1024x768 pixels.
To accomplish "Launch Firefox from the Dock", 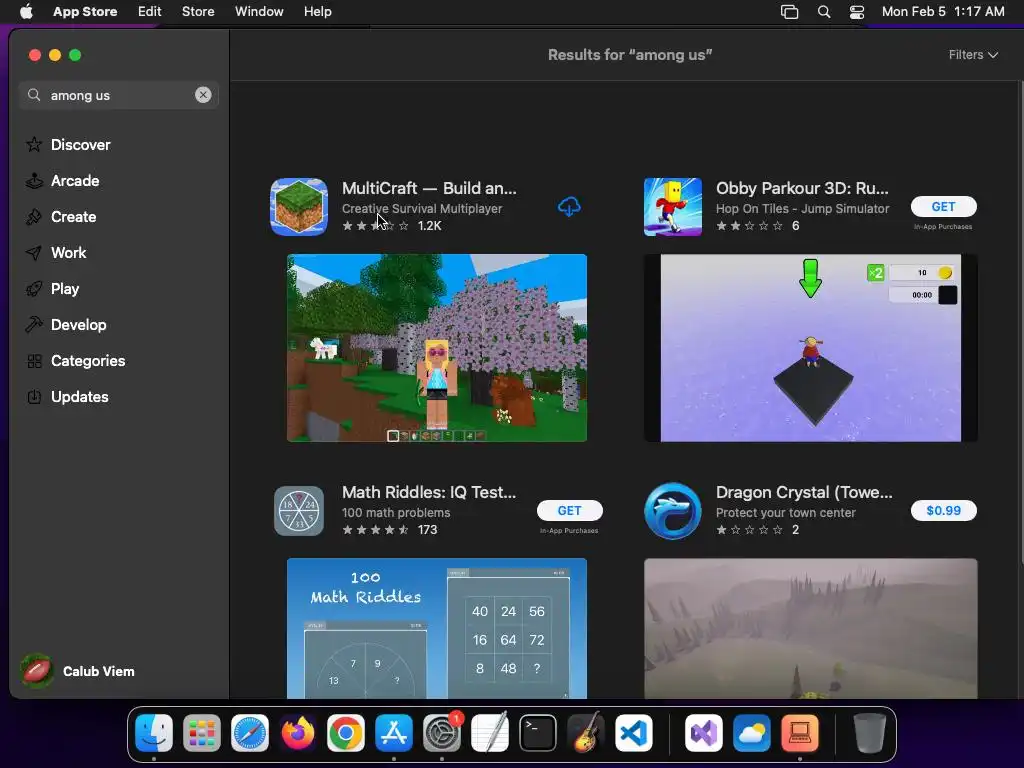I will pyautogui.click(x=298, y=733).
